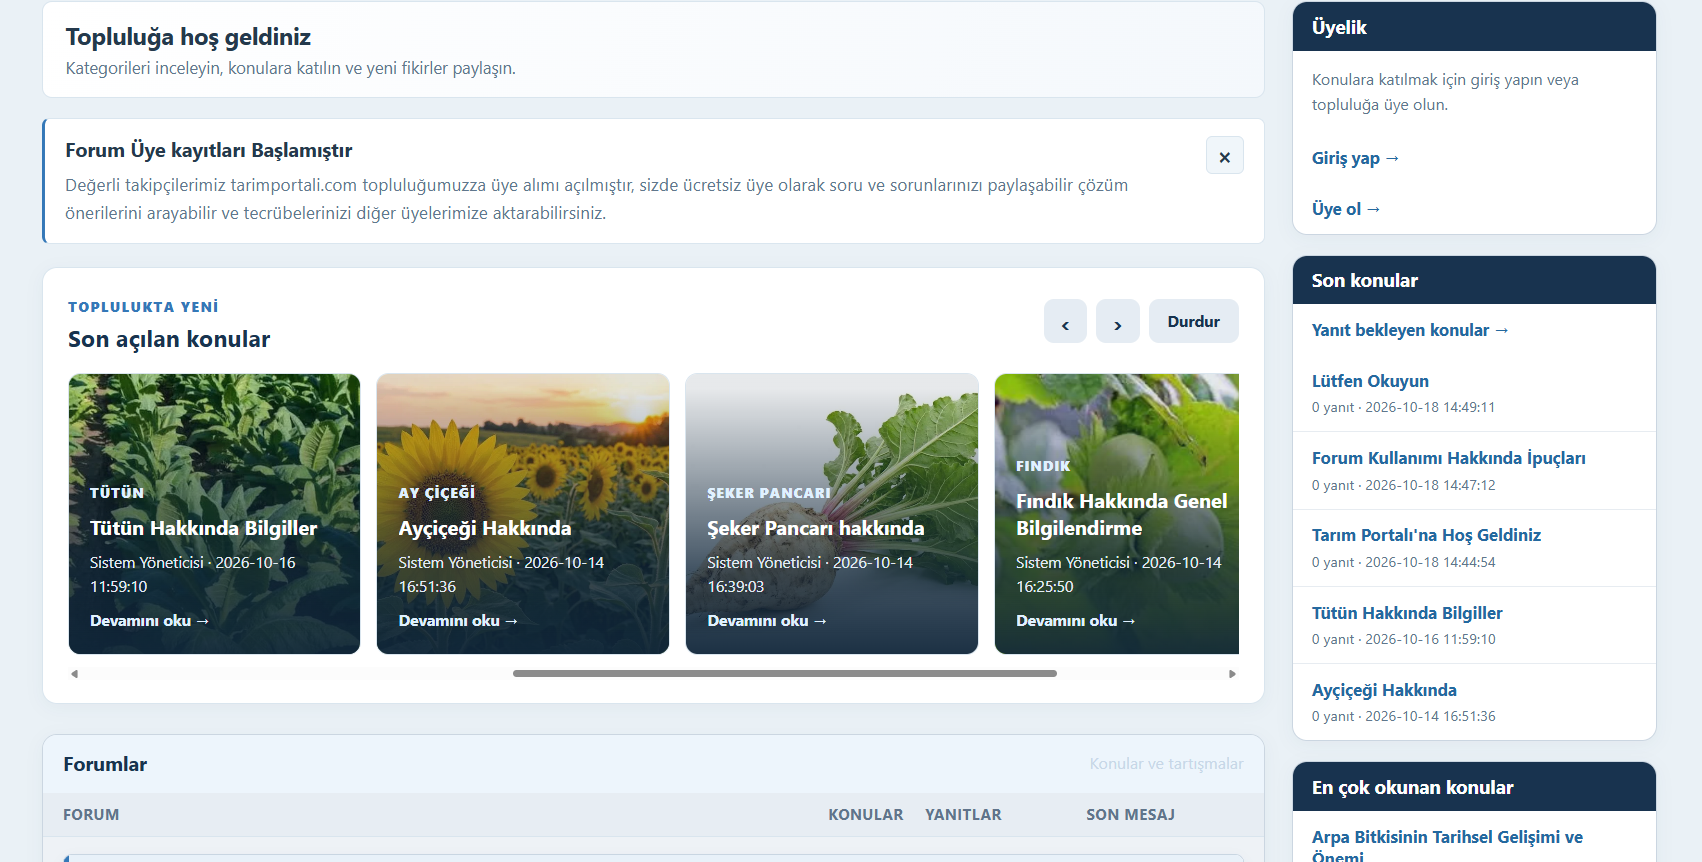This screenshot has width=1702, height=862.
Task: Open sidebar Ayçiçeği Hakkında topic
Action: point(1384,690)
